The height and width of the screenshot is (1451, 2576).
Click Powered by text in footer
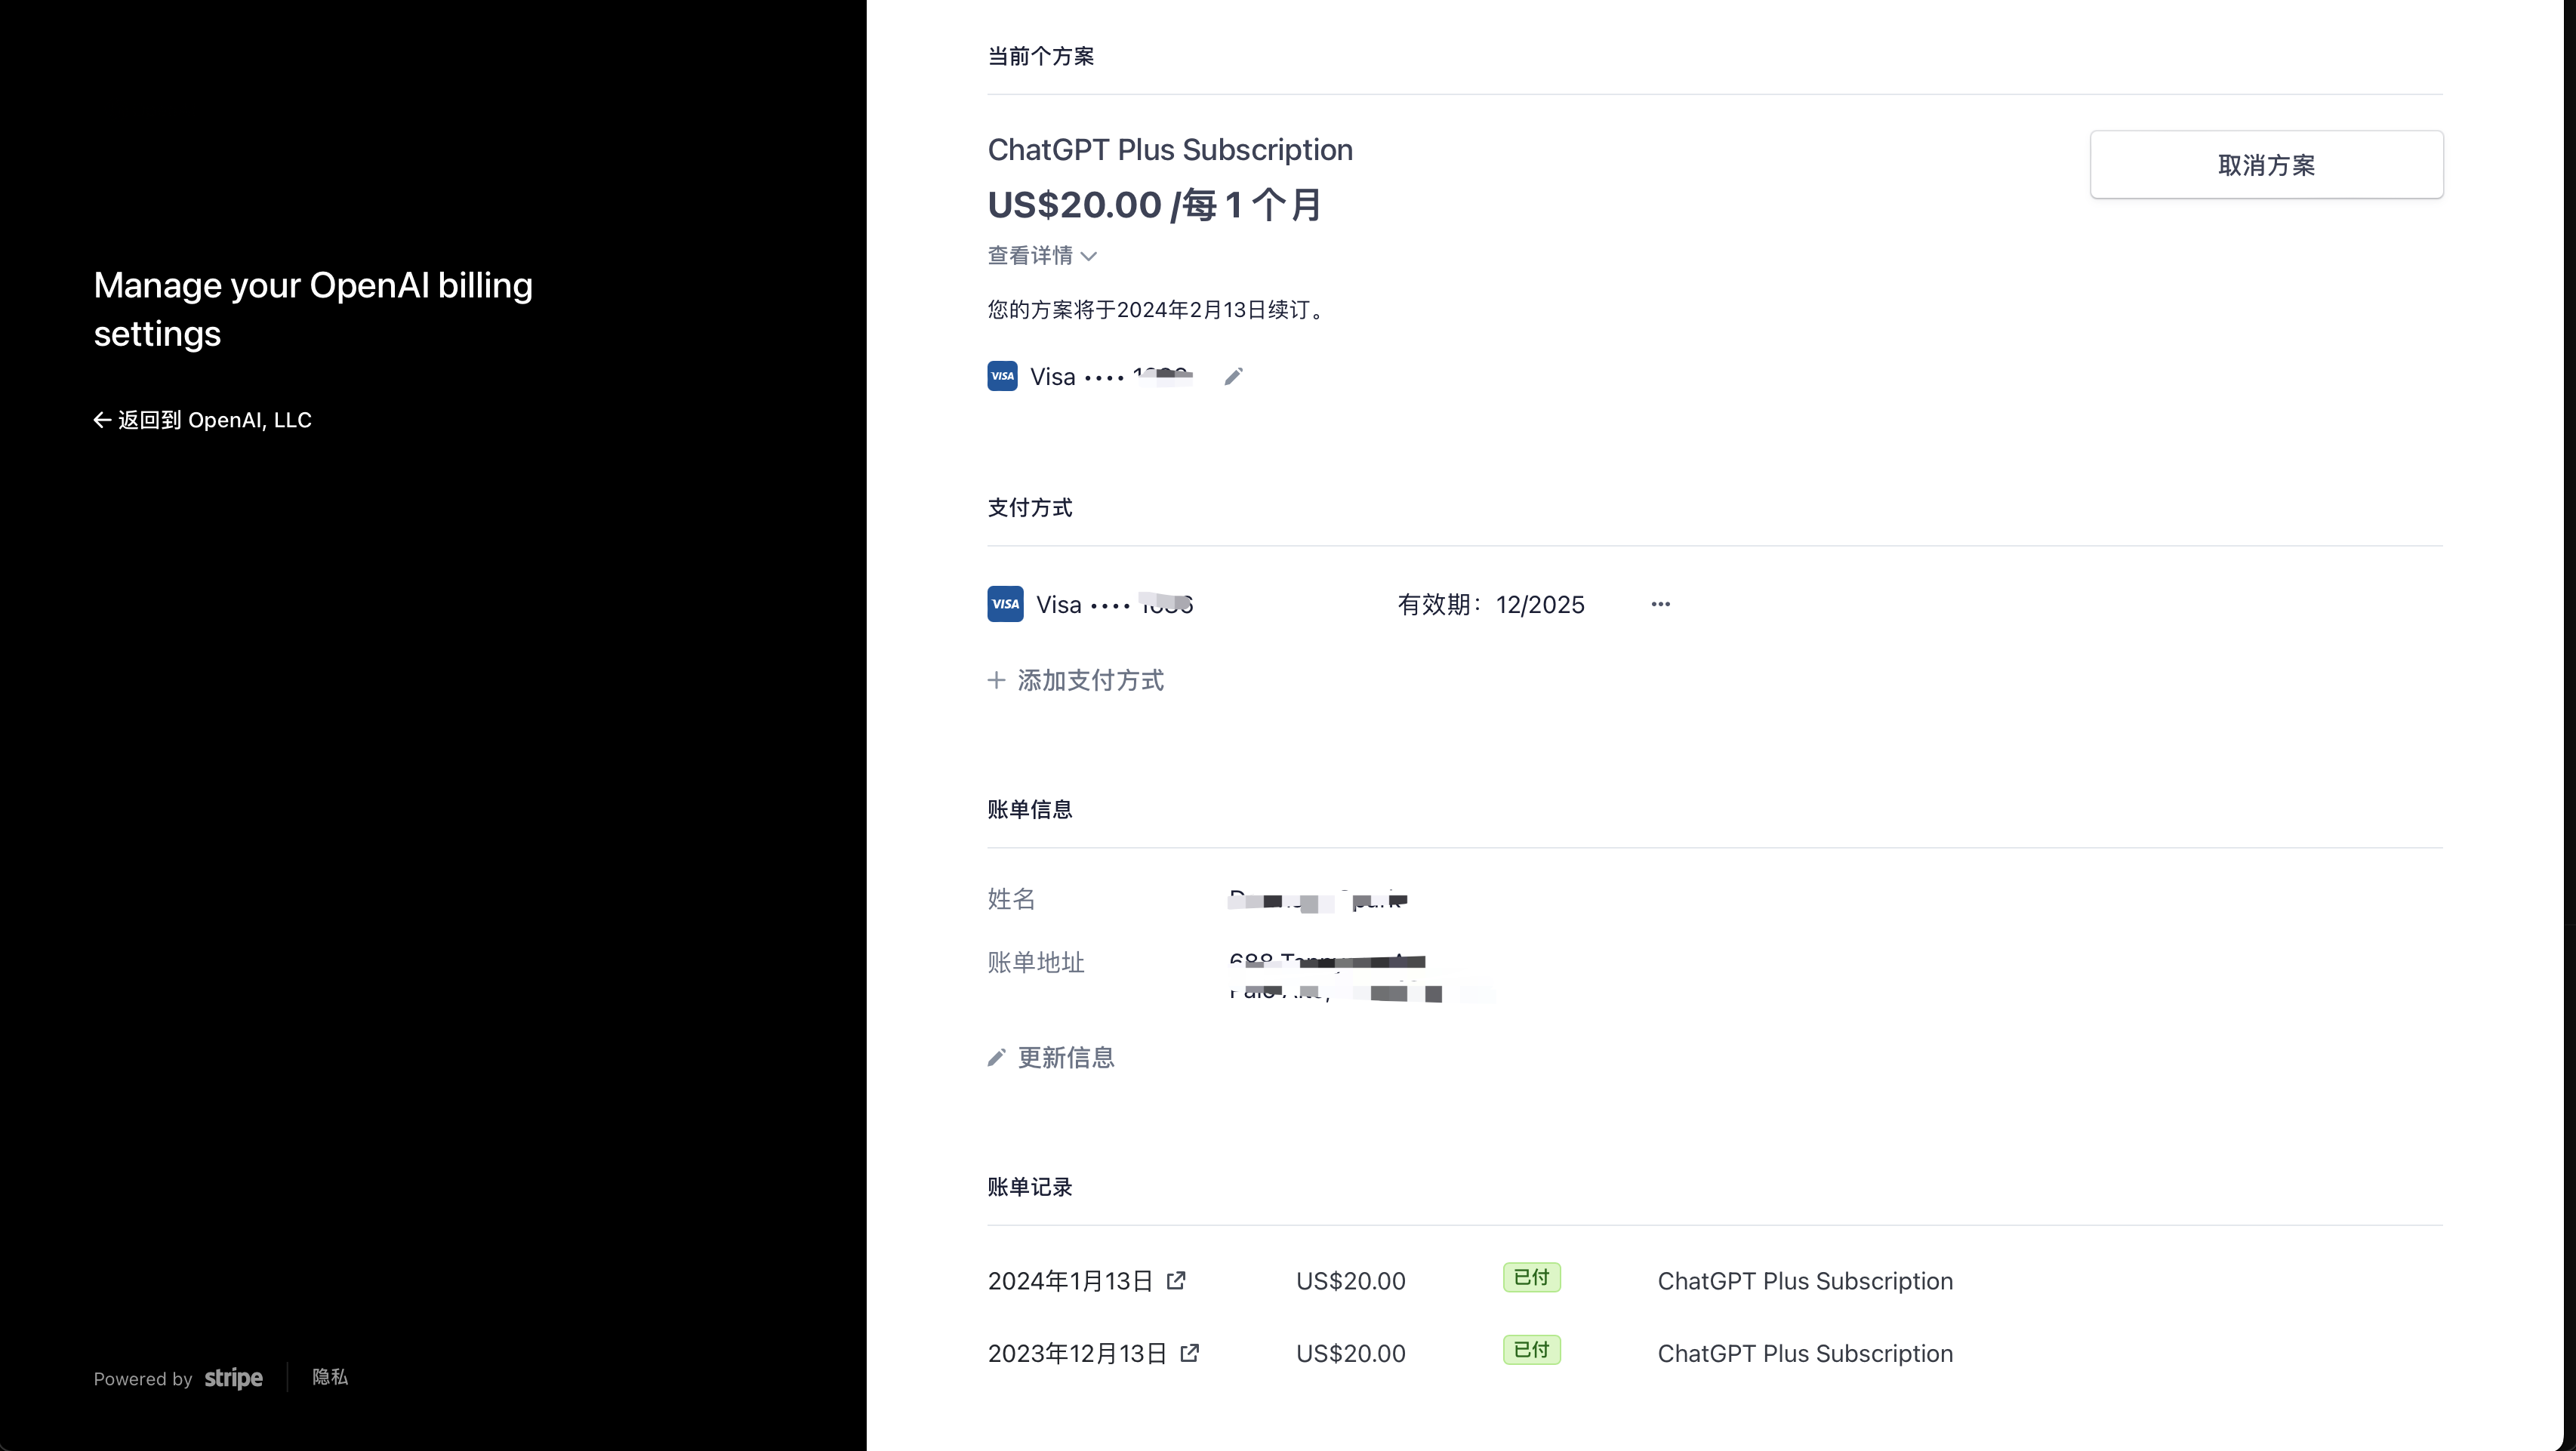143,1379
